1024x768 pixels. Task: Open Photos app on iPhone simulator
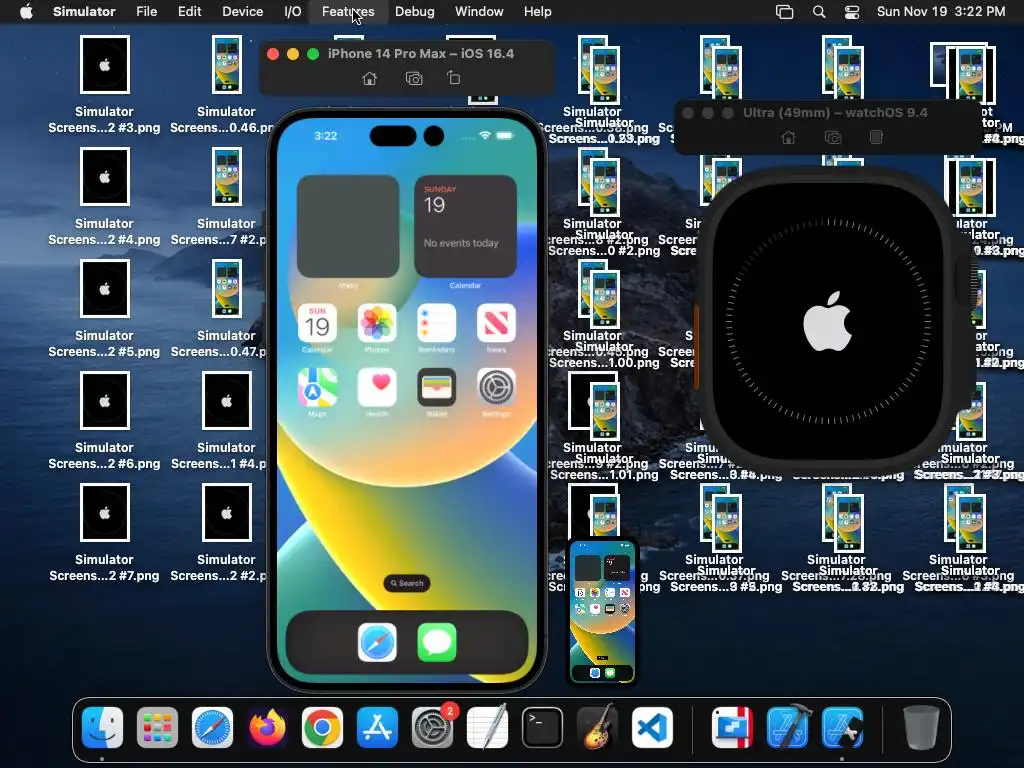coord(377,323)
